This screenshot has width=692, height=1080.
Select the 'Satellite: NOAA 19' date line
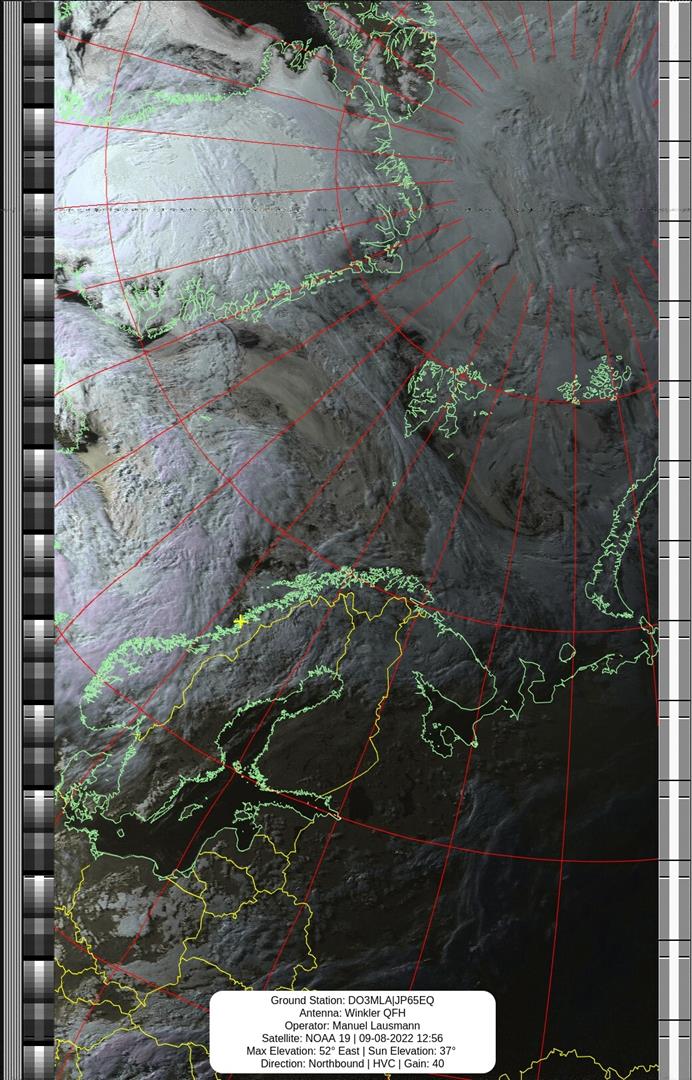352,1038
